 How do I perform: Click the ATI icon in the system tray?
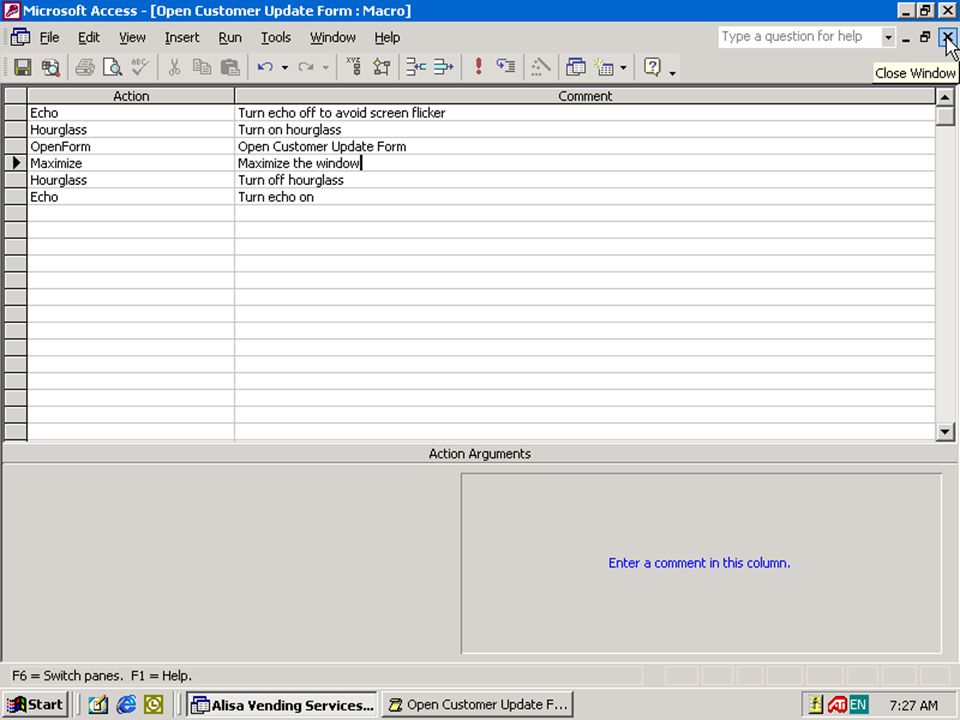pos(837,705)
